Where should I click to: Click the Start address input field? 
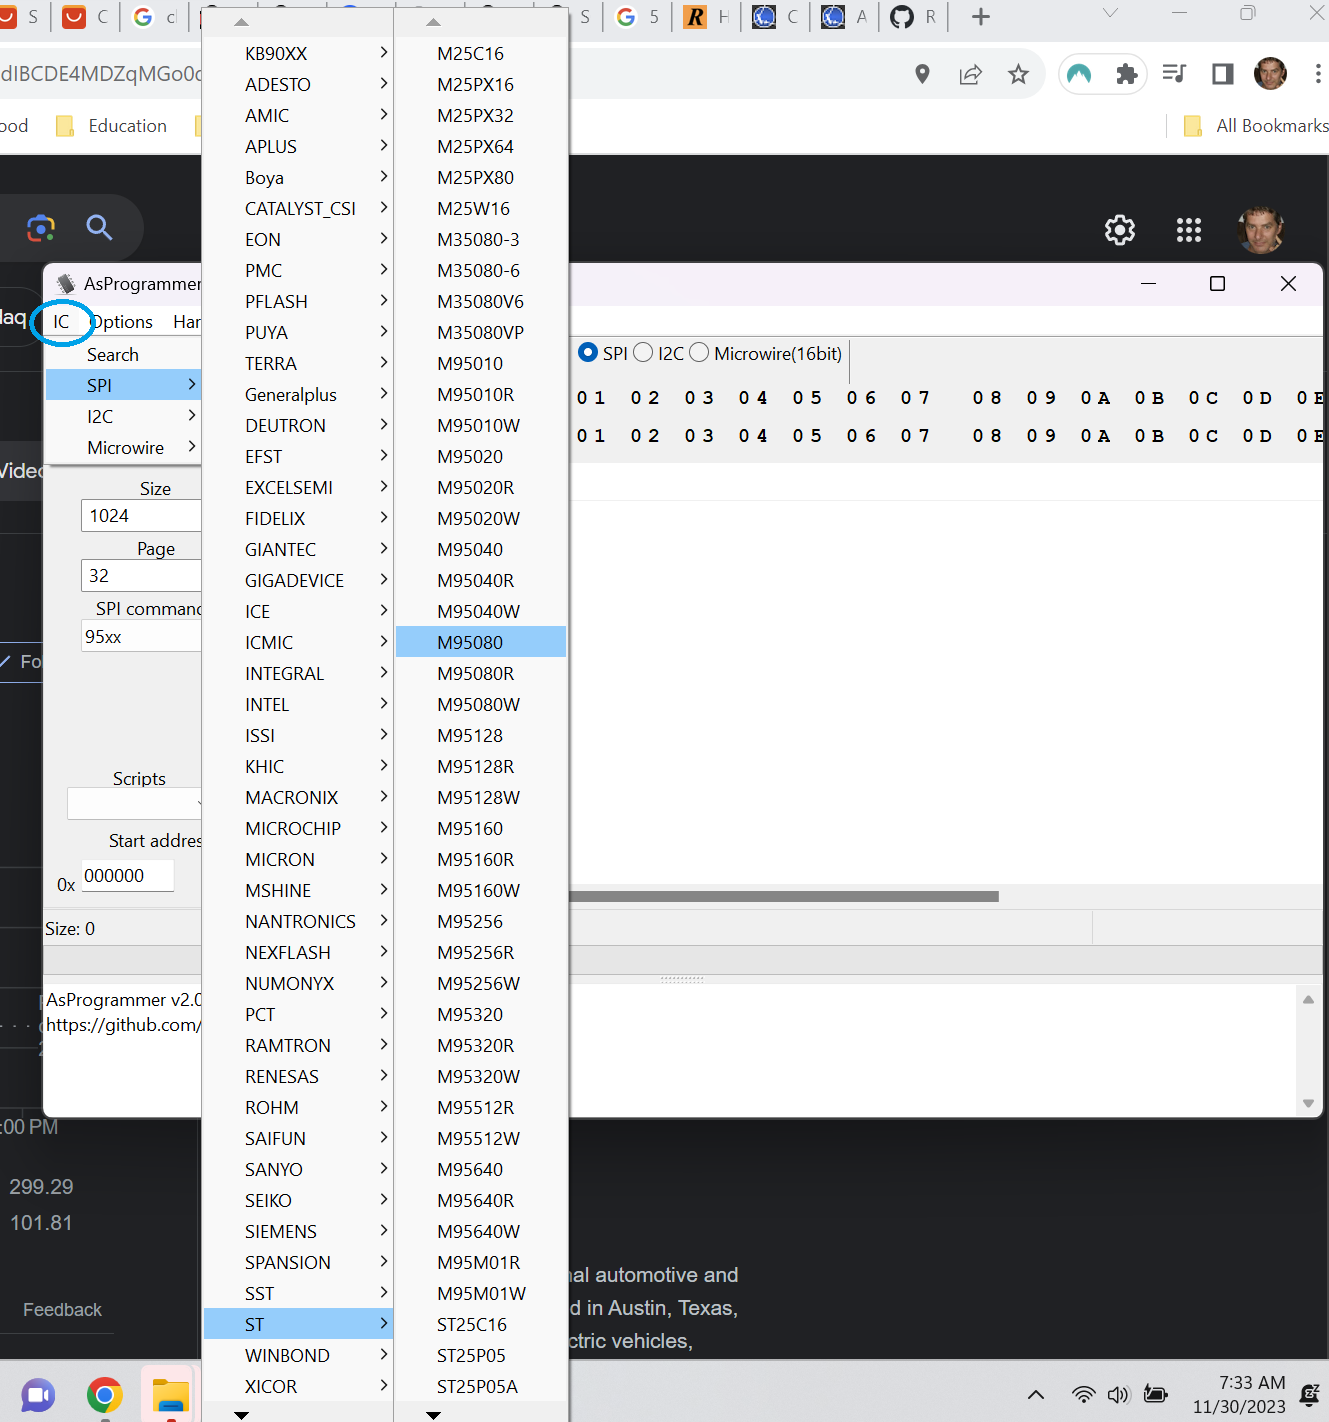pyautogui.click(x=127, y=876)
